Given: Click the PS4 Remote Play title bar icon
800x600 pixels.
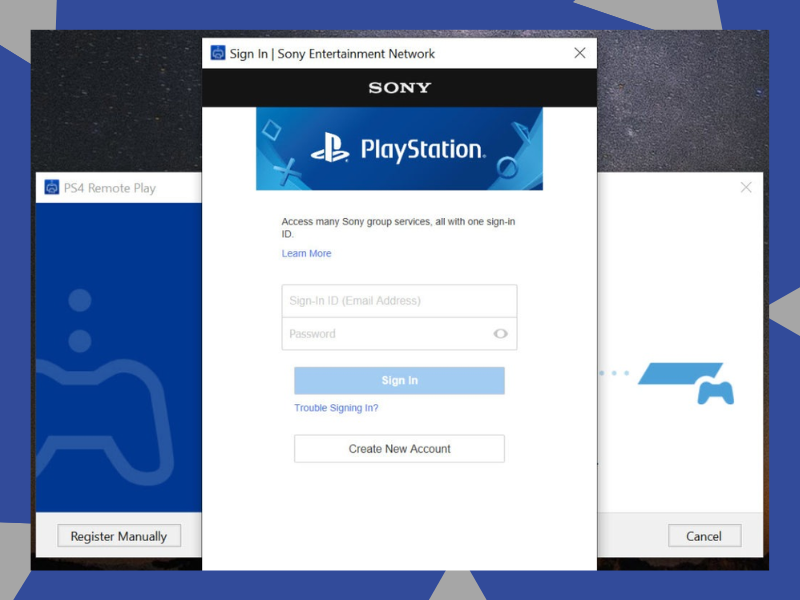Looking at the screenshot, I should [x=52, y=187].
